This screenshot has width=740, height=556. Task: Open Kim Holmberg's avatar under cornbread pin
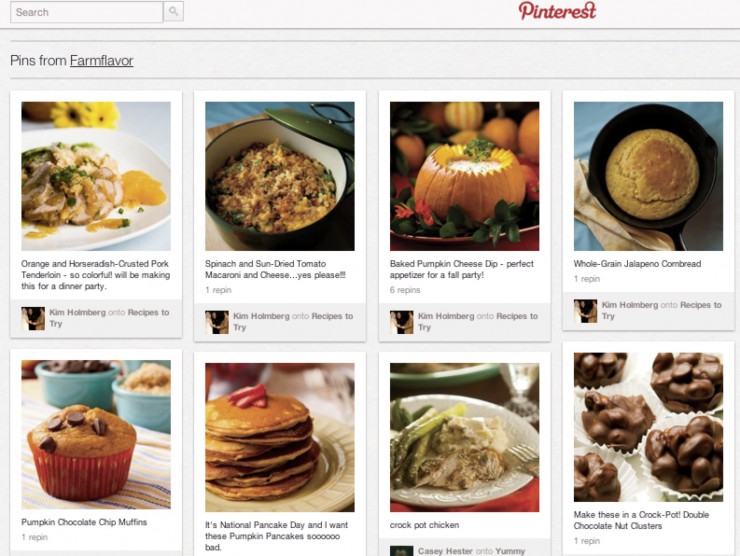[x=585, y=311]
